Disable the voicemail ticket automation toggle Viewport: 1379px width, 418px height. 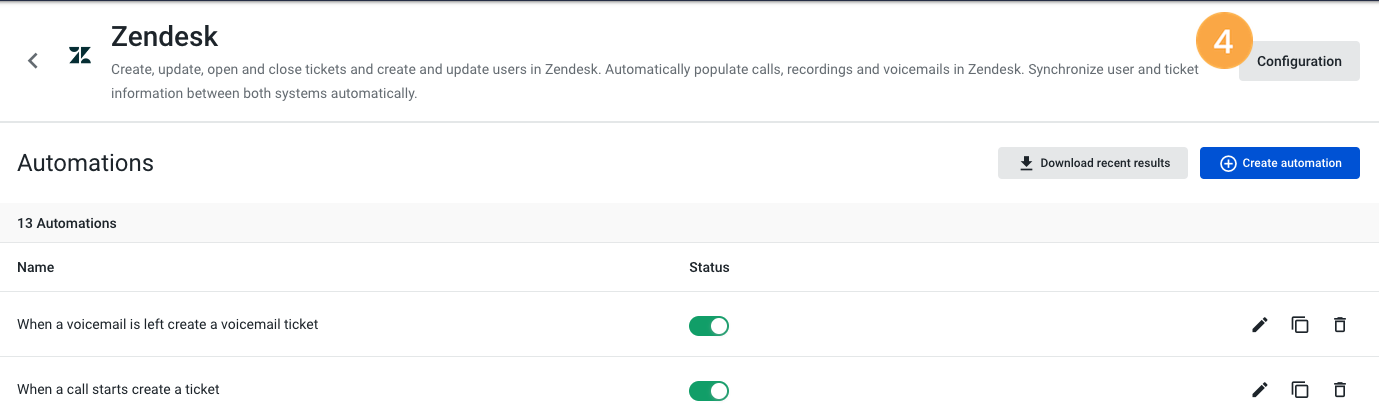coord(709,325)
